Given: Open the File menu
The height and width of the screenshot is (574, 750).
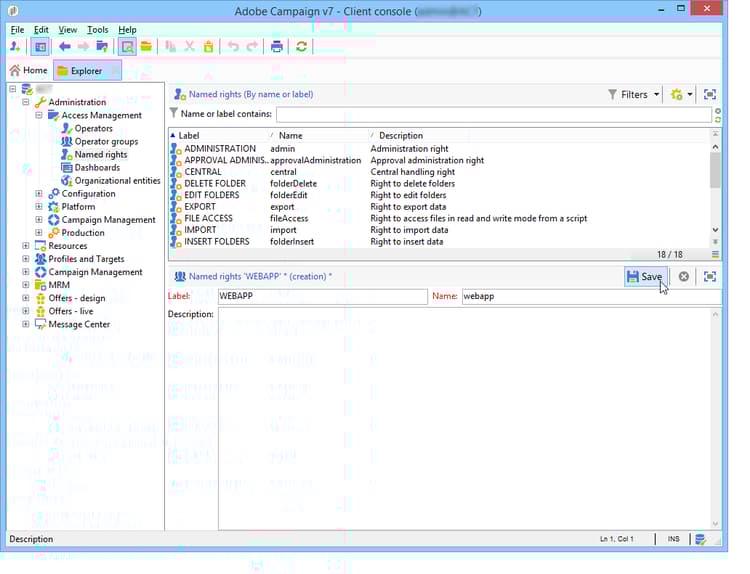Looking at the screenshot, I should click(x=17, y=30).
